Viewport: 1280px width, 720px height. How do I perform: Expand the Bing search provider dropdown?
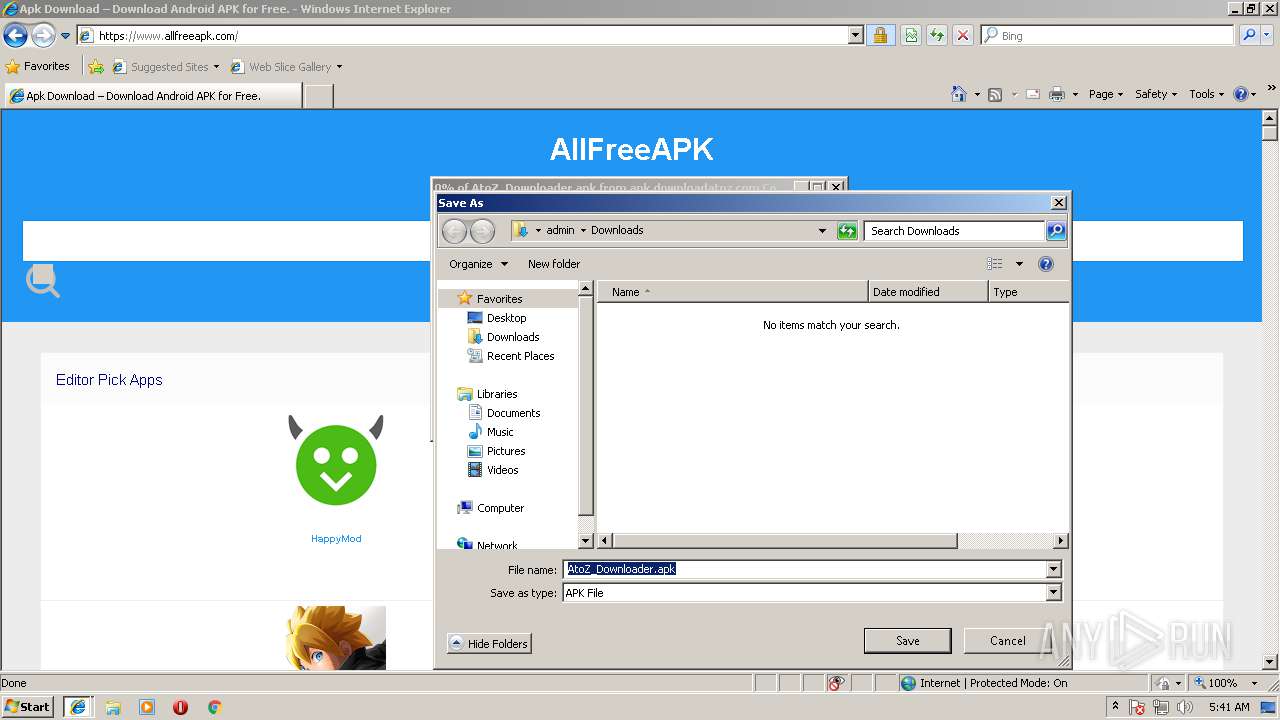point(1268,35)
